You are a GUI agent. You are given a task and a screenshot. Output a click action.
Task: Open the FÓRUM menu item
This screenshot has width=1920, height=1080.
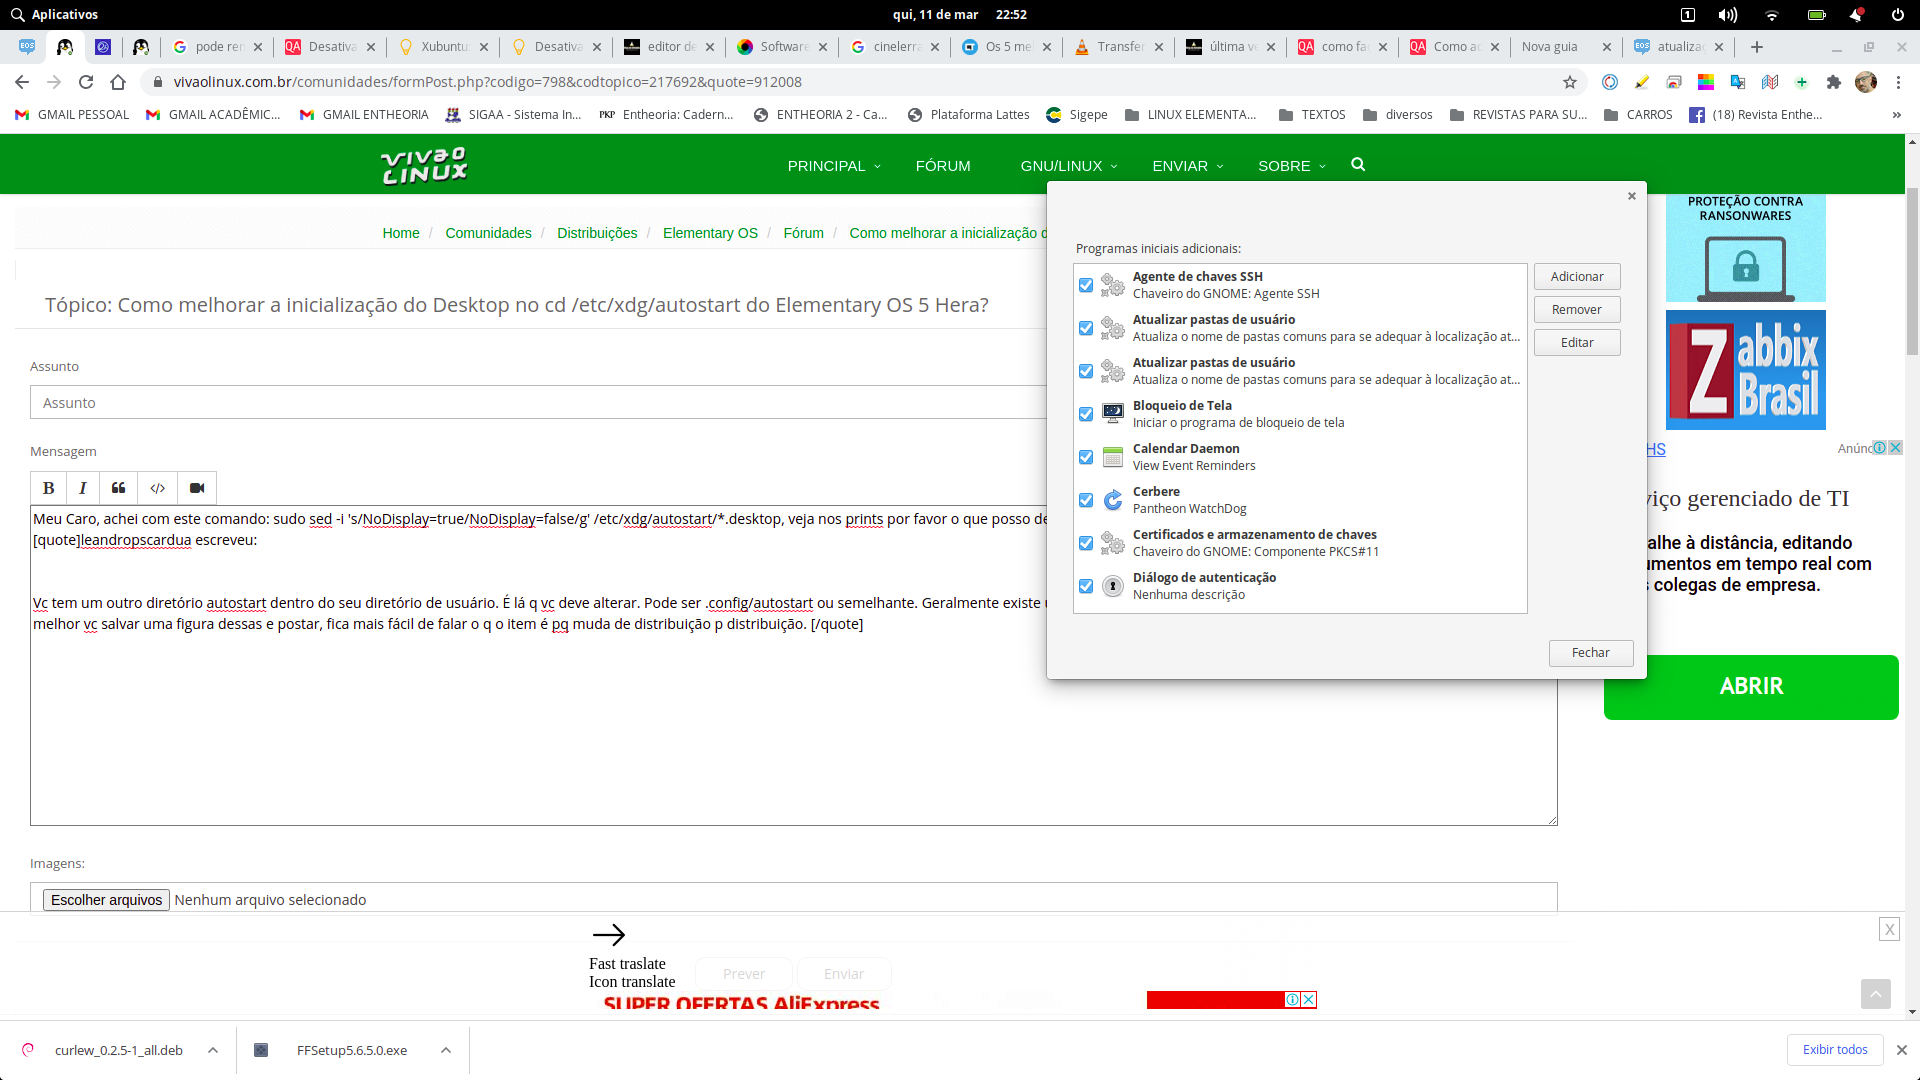[942, 166]
